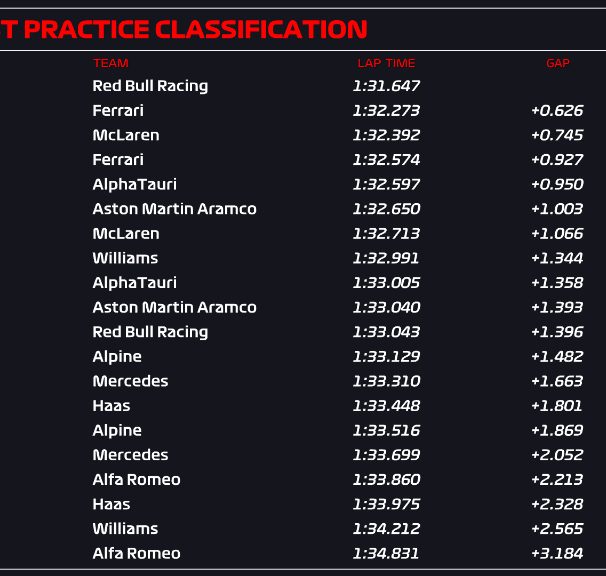Select the second Red Bull Racing row
606x576 pixels.
tap(338, 332)
